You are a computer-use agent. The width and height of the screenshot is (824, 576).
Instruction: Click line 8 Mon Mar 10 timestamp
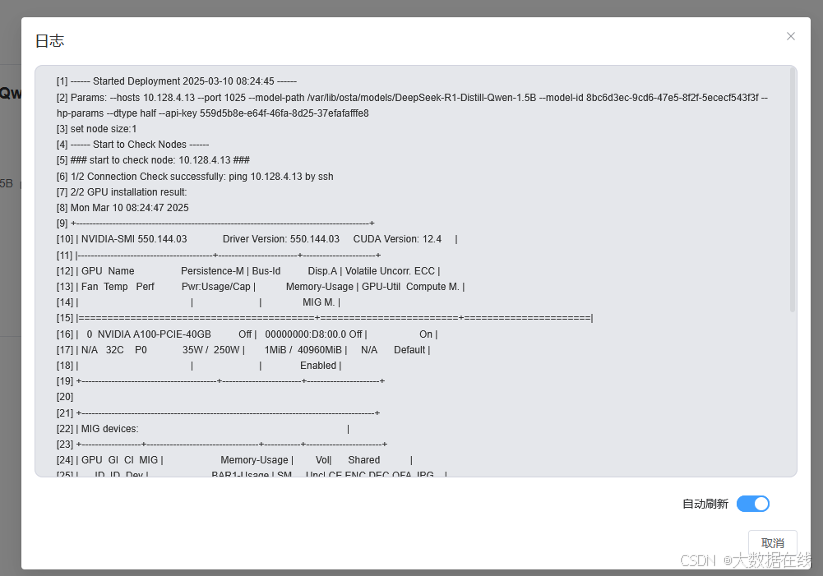[122, 208]
